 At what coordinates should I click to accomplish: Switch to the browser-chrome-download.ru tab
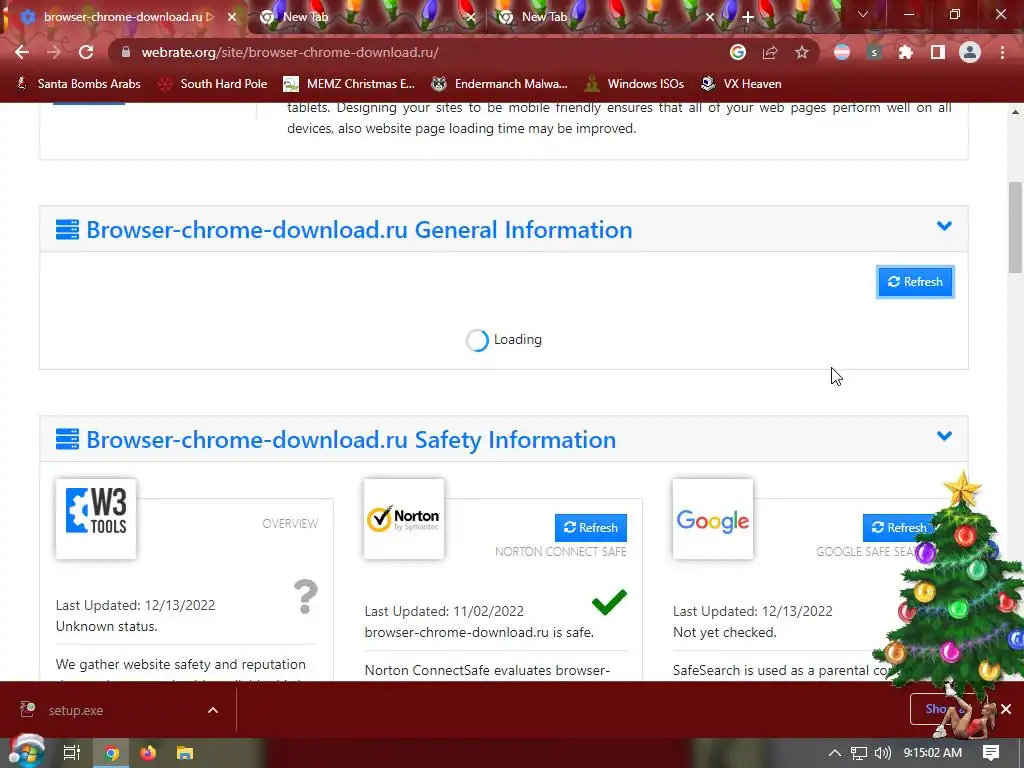tap(124, 17)
